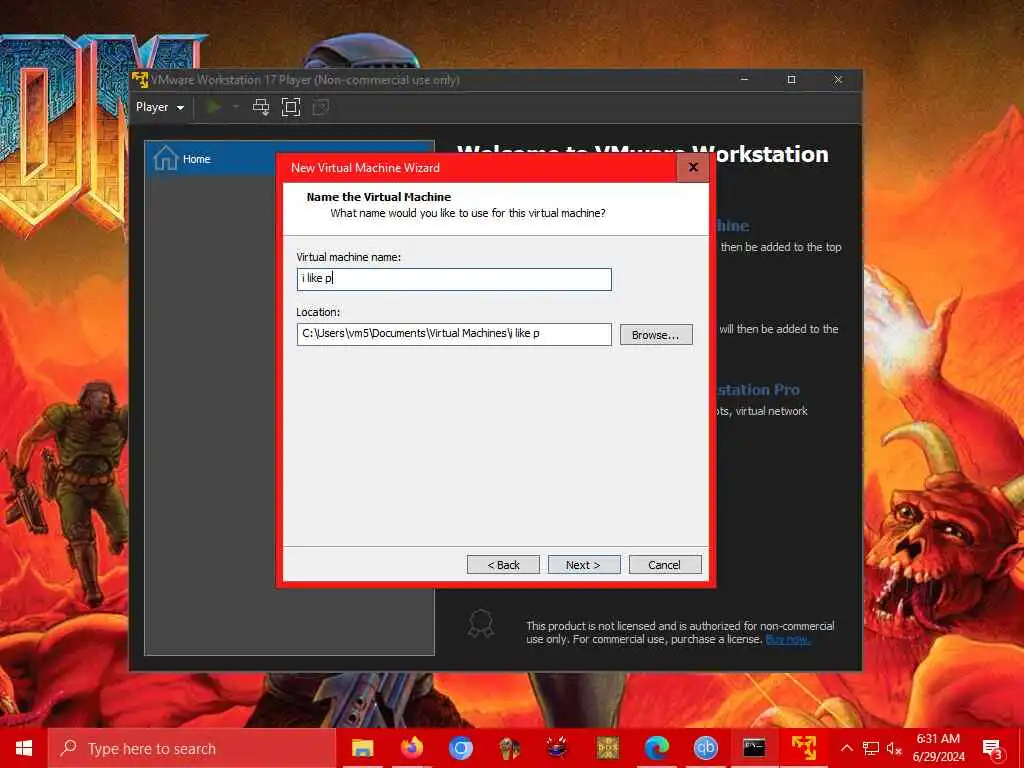Click the 'Virtual machine name:' label

point(349,257)
